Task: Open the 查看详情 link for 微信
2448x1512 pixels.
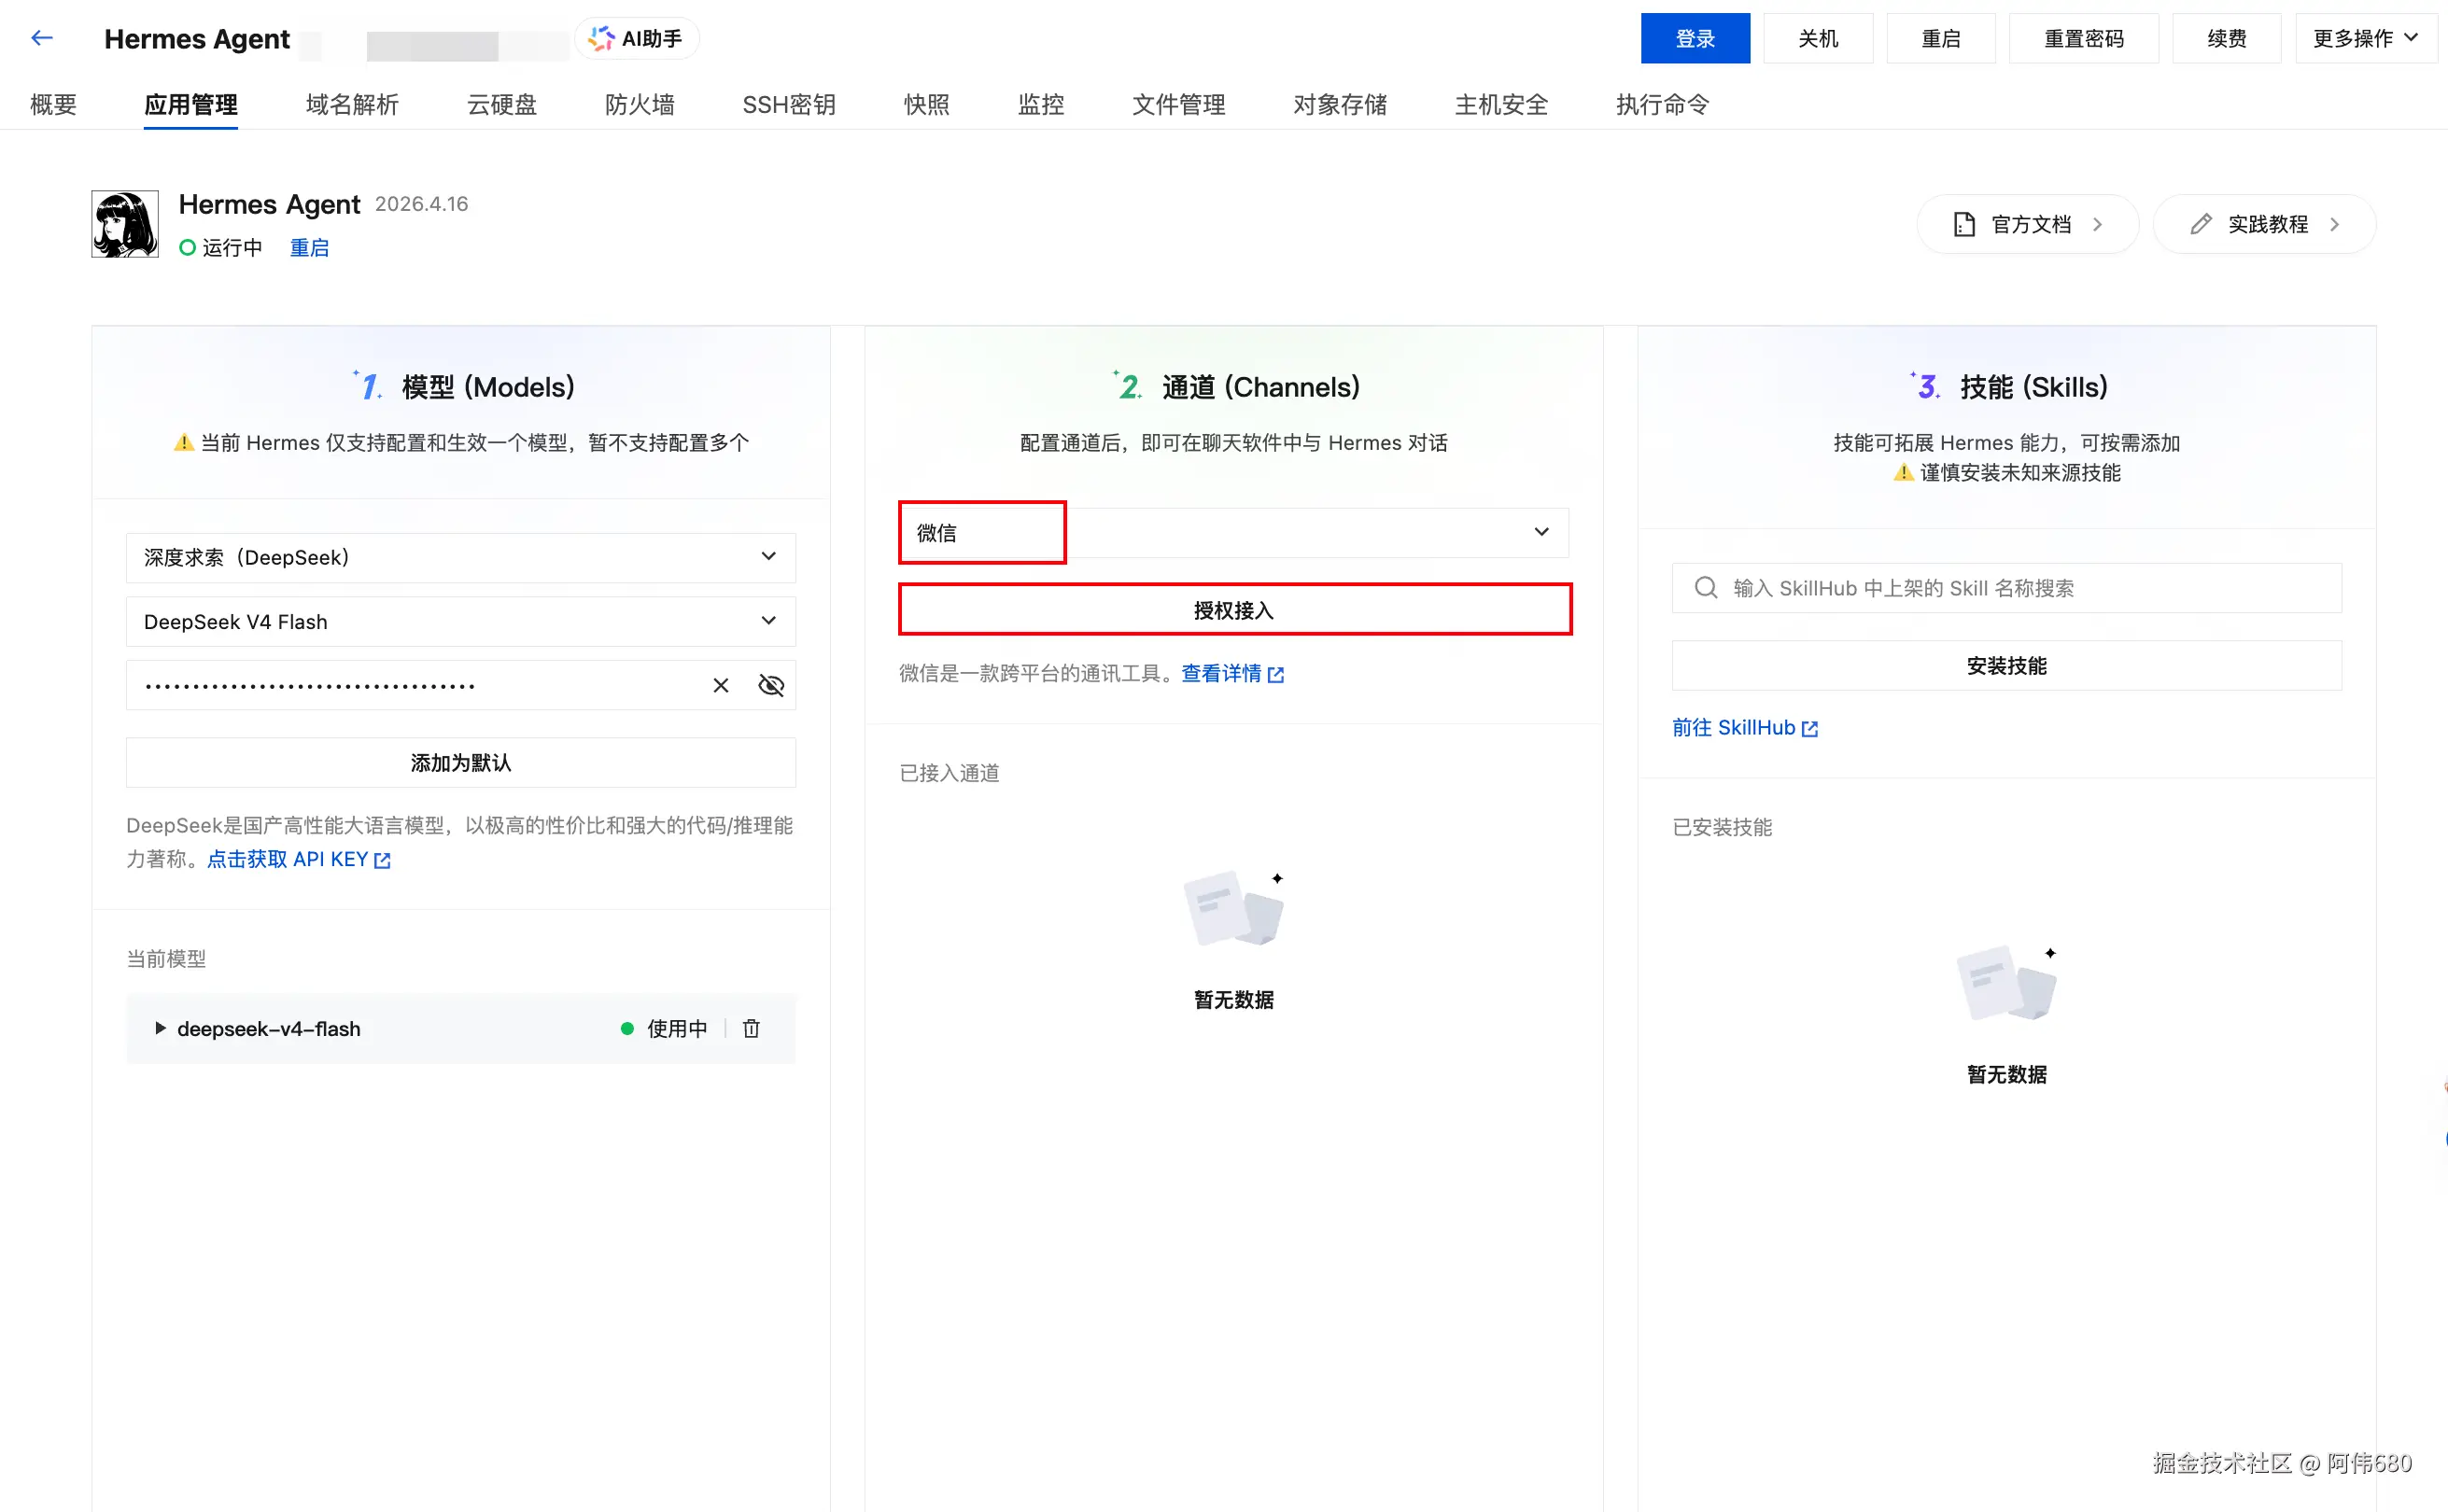Action: click(1232, 673)
